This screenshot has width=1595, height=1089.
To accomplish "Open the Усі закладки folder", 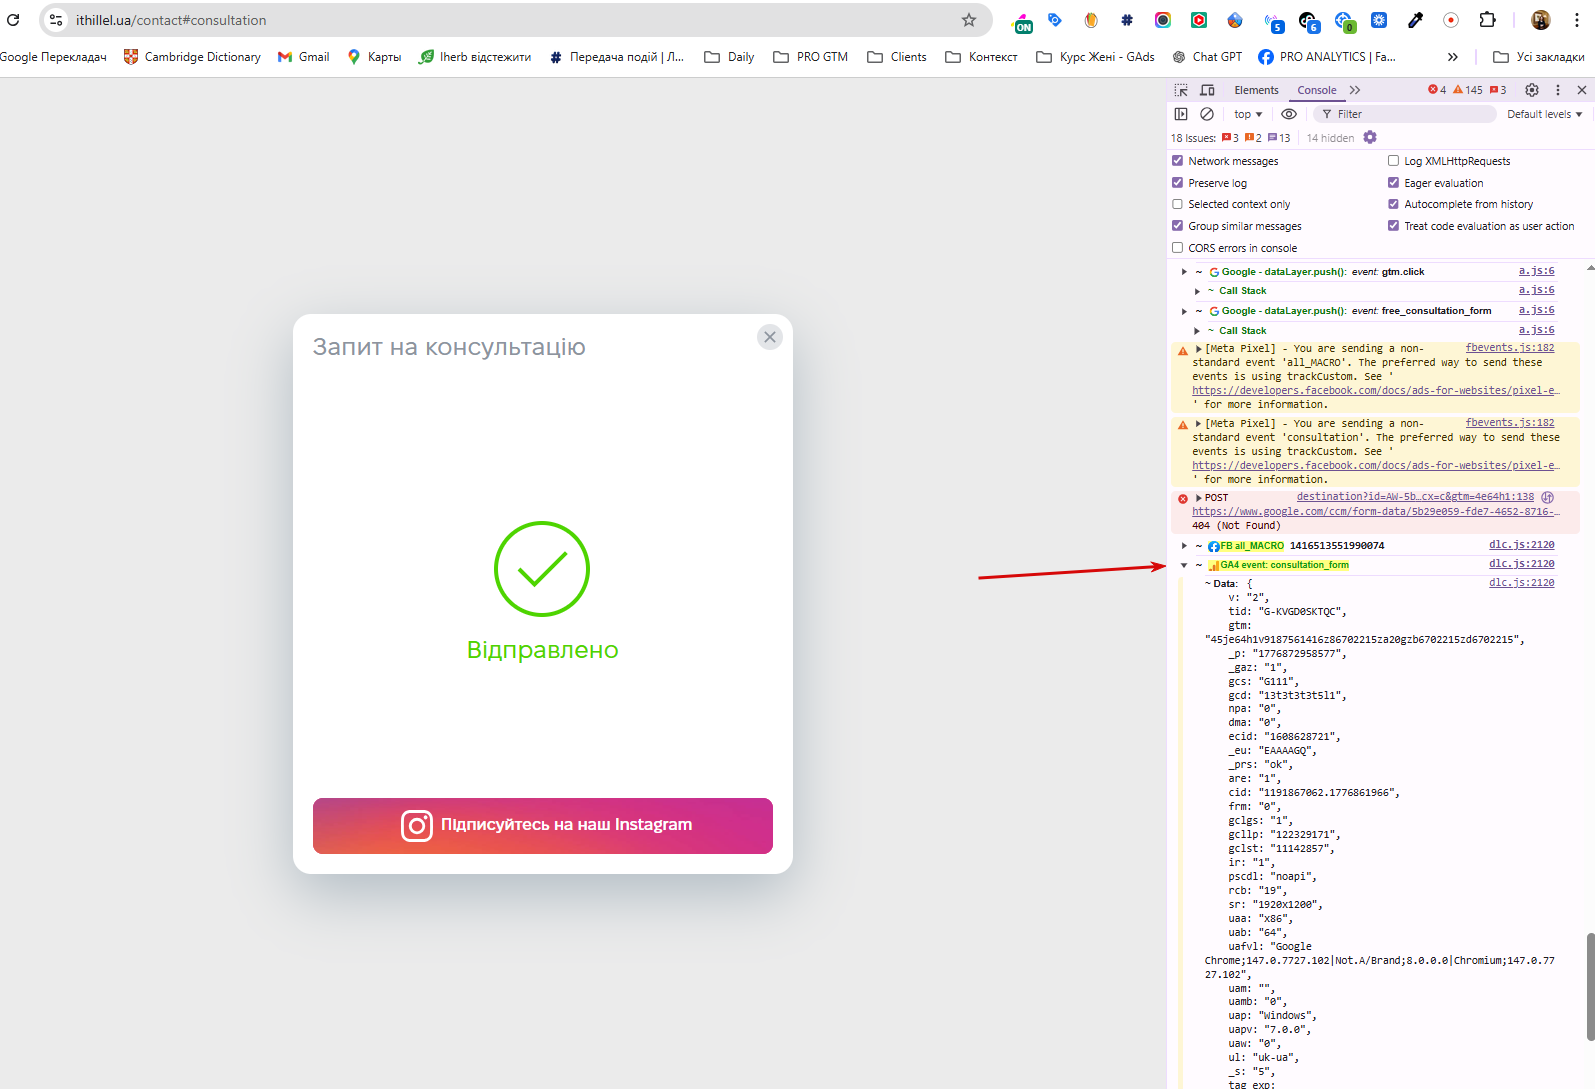I will pyautogui.click(x=1539, y=57).
